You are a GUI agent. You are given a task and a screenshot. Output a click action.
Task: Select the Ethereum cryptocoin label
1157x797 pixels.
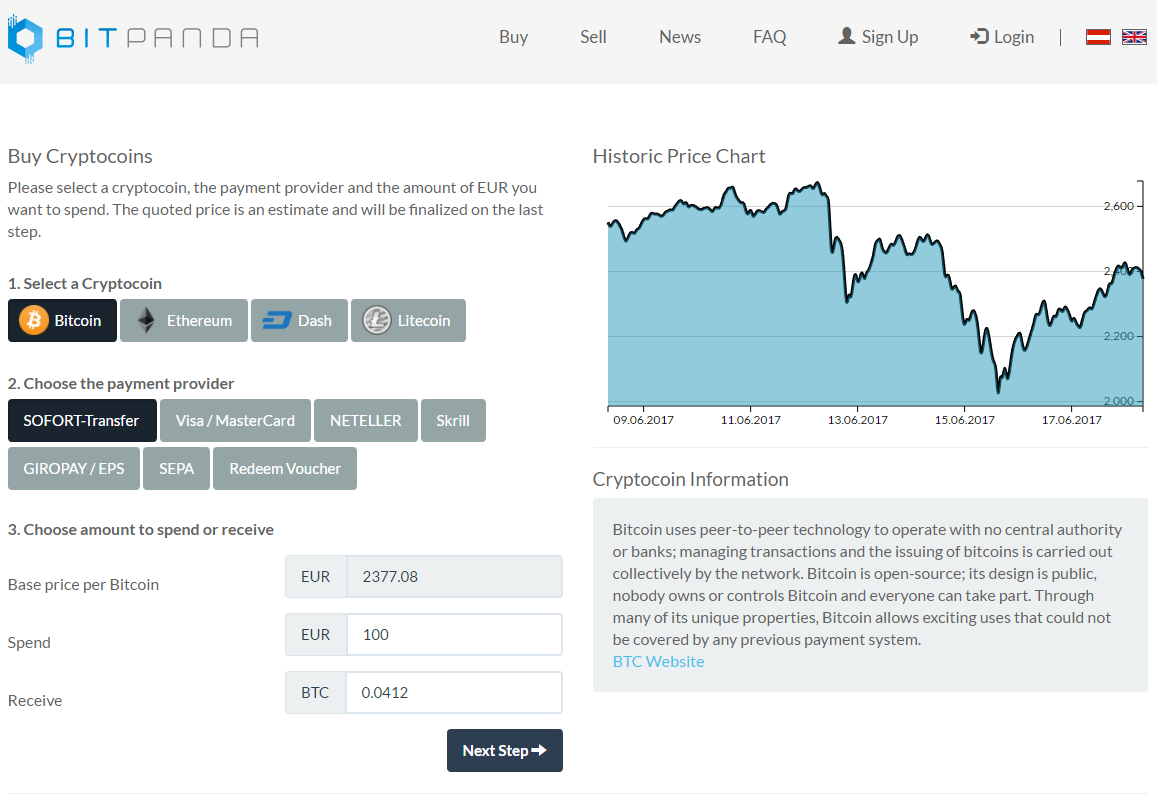199,320
